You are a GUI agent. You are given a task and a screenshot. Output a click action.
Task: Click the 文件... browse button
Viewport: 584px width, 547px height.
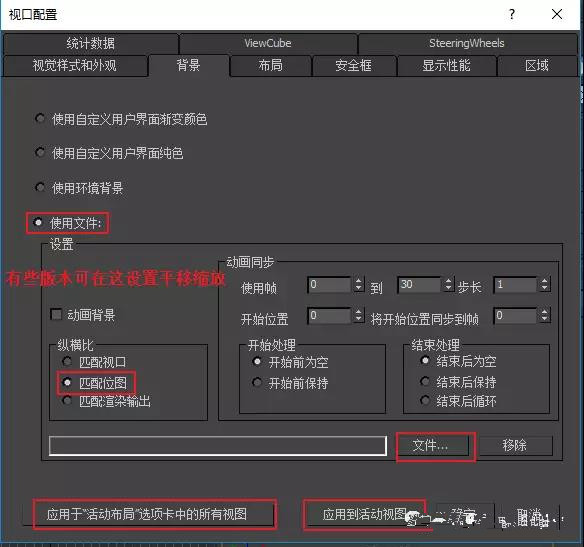pos(431,445)
